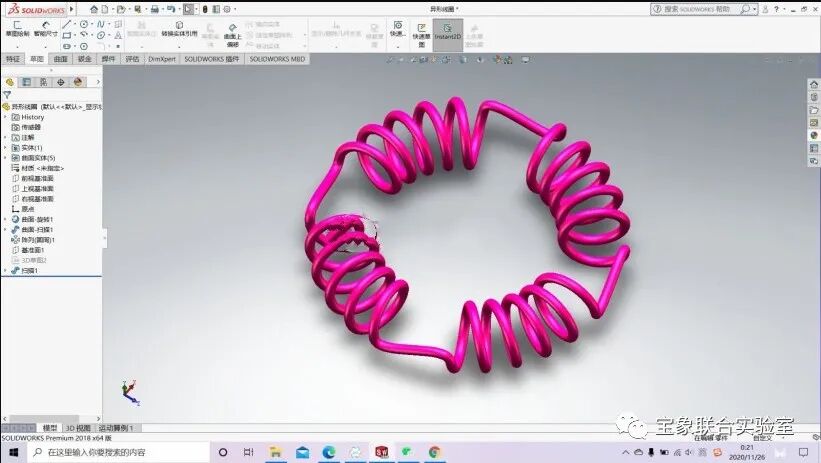Click the Home icon in the top toolbar
Image resolution: width=821 pixels, height=463 pixels.
pos(94,9)
